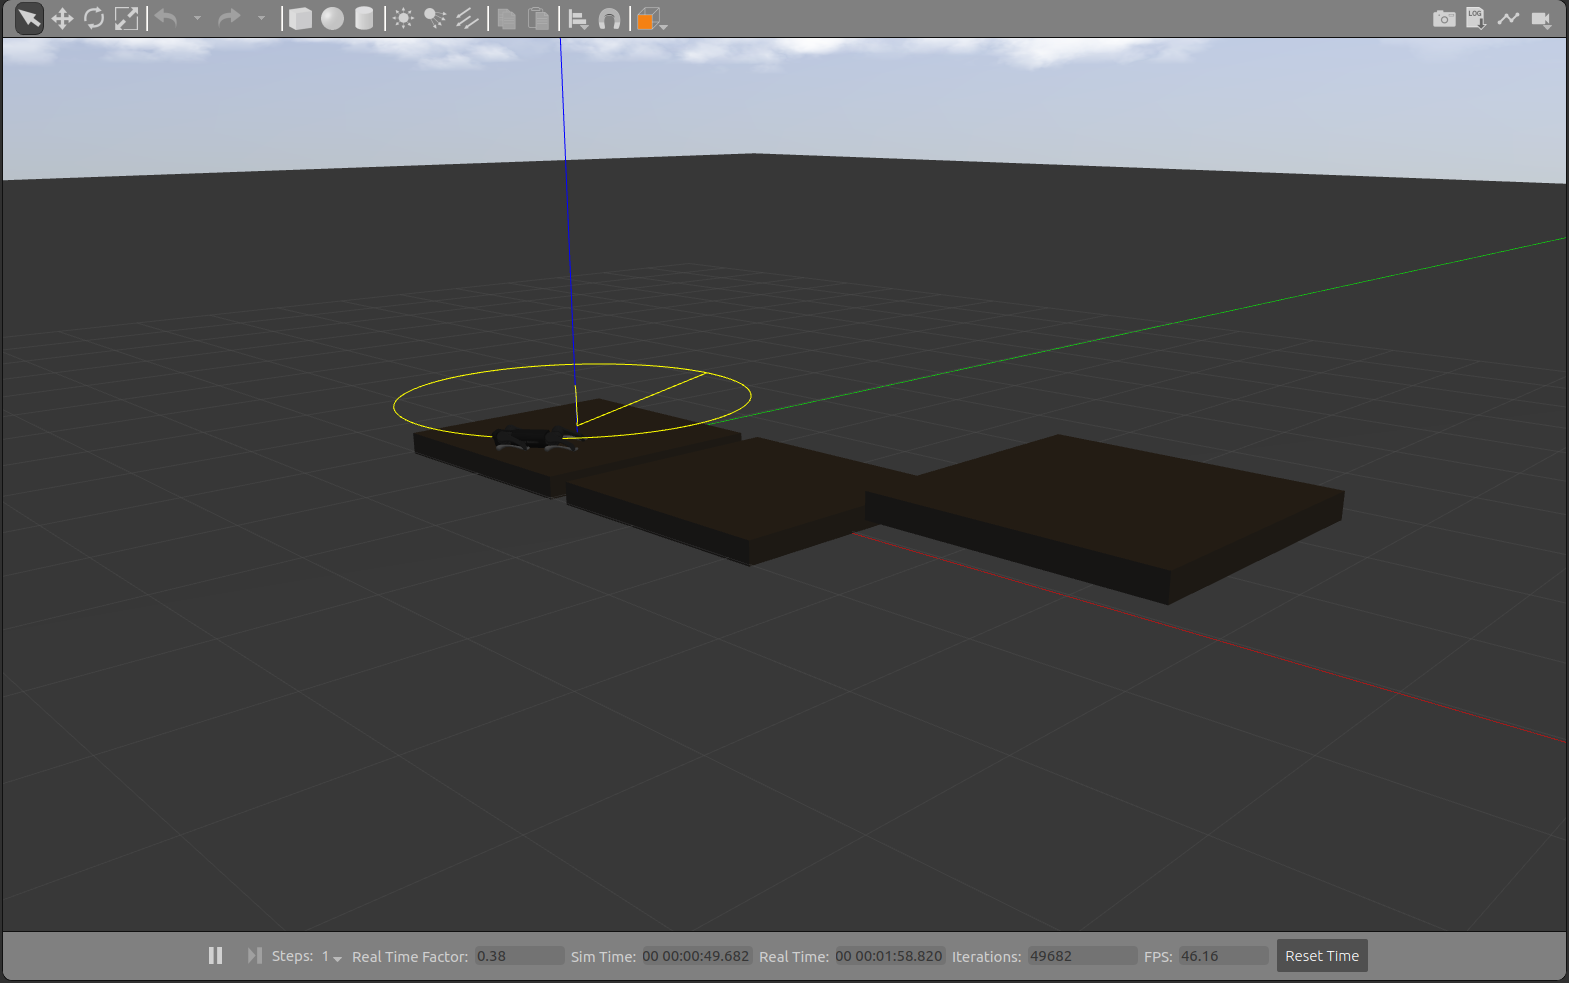Click the undo arrow
Image resolution: width=1569 pixels, height=983 pixels.
167,19
